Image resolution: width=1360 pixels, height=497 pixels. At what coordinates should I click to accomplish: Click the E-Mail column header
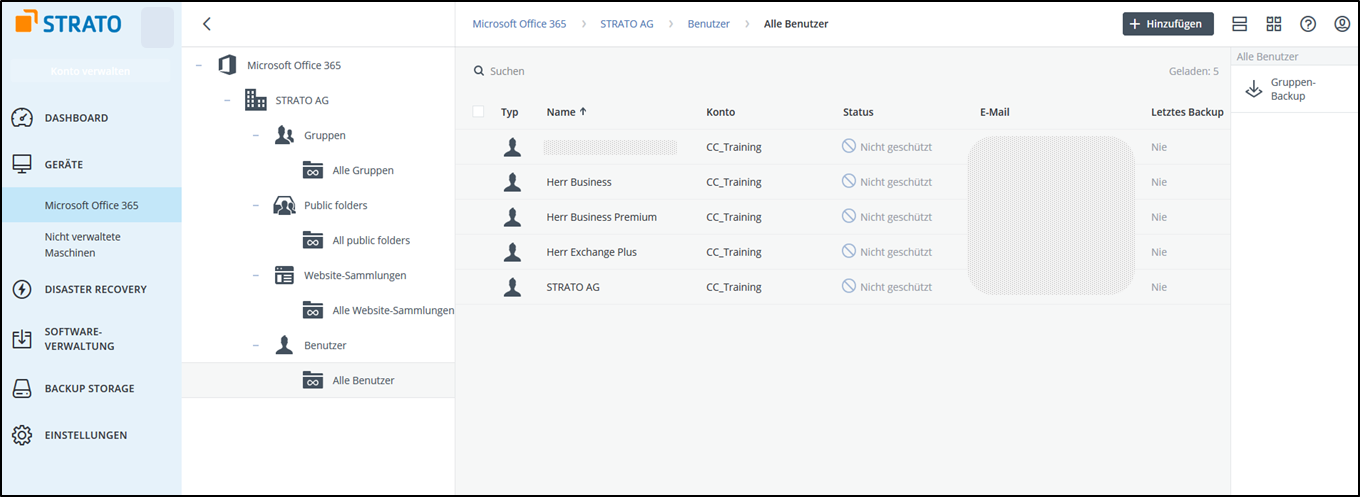pos(995,112)
